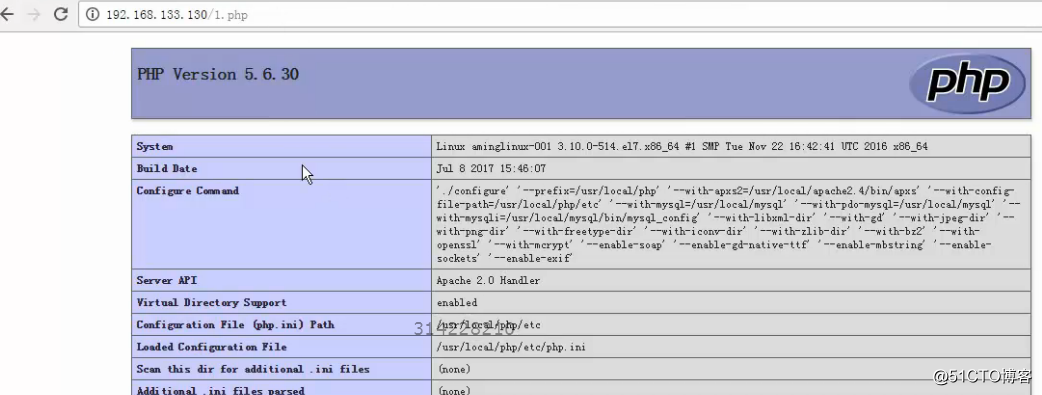Select the 'PHP Version 5.6.30' heading
Image resolution: width=1042 pixels, height=395 pixels.
218,74
